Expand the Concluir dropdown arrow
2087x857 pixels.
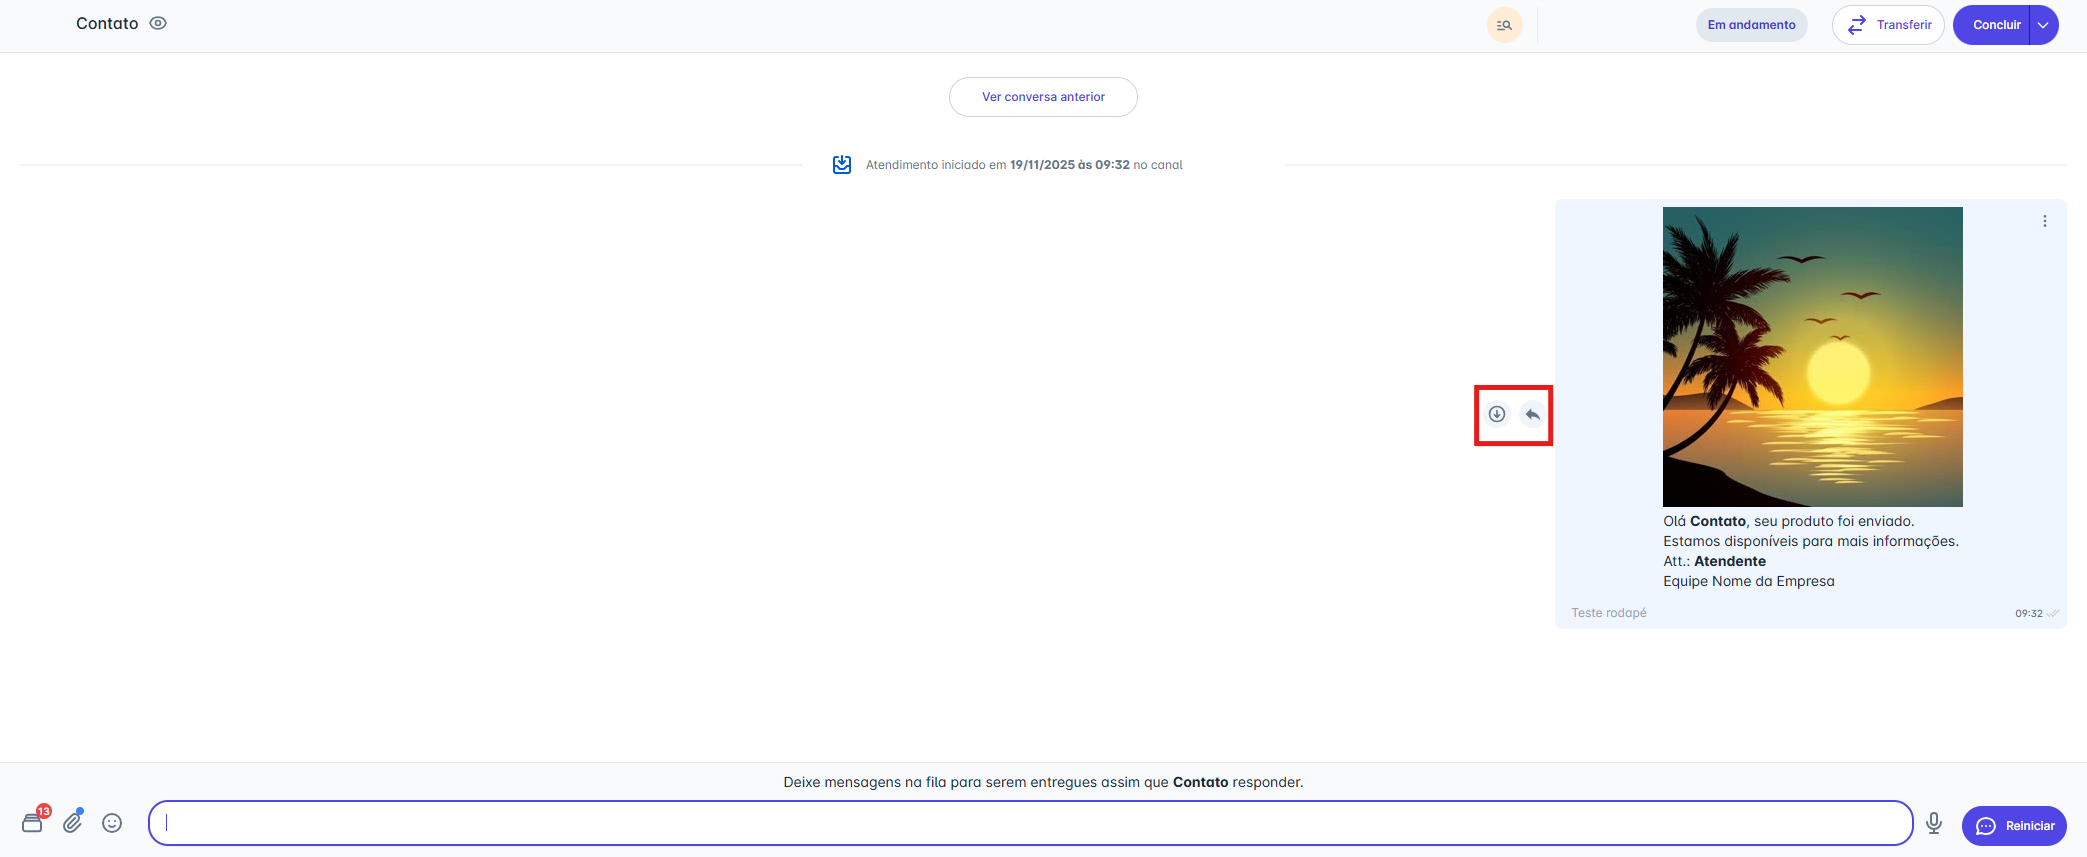point(2043,25)
